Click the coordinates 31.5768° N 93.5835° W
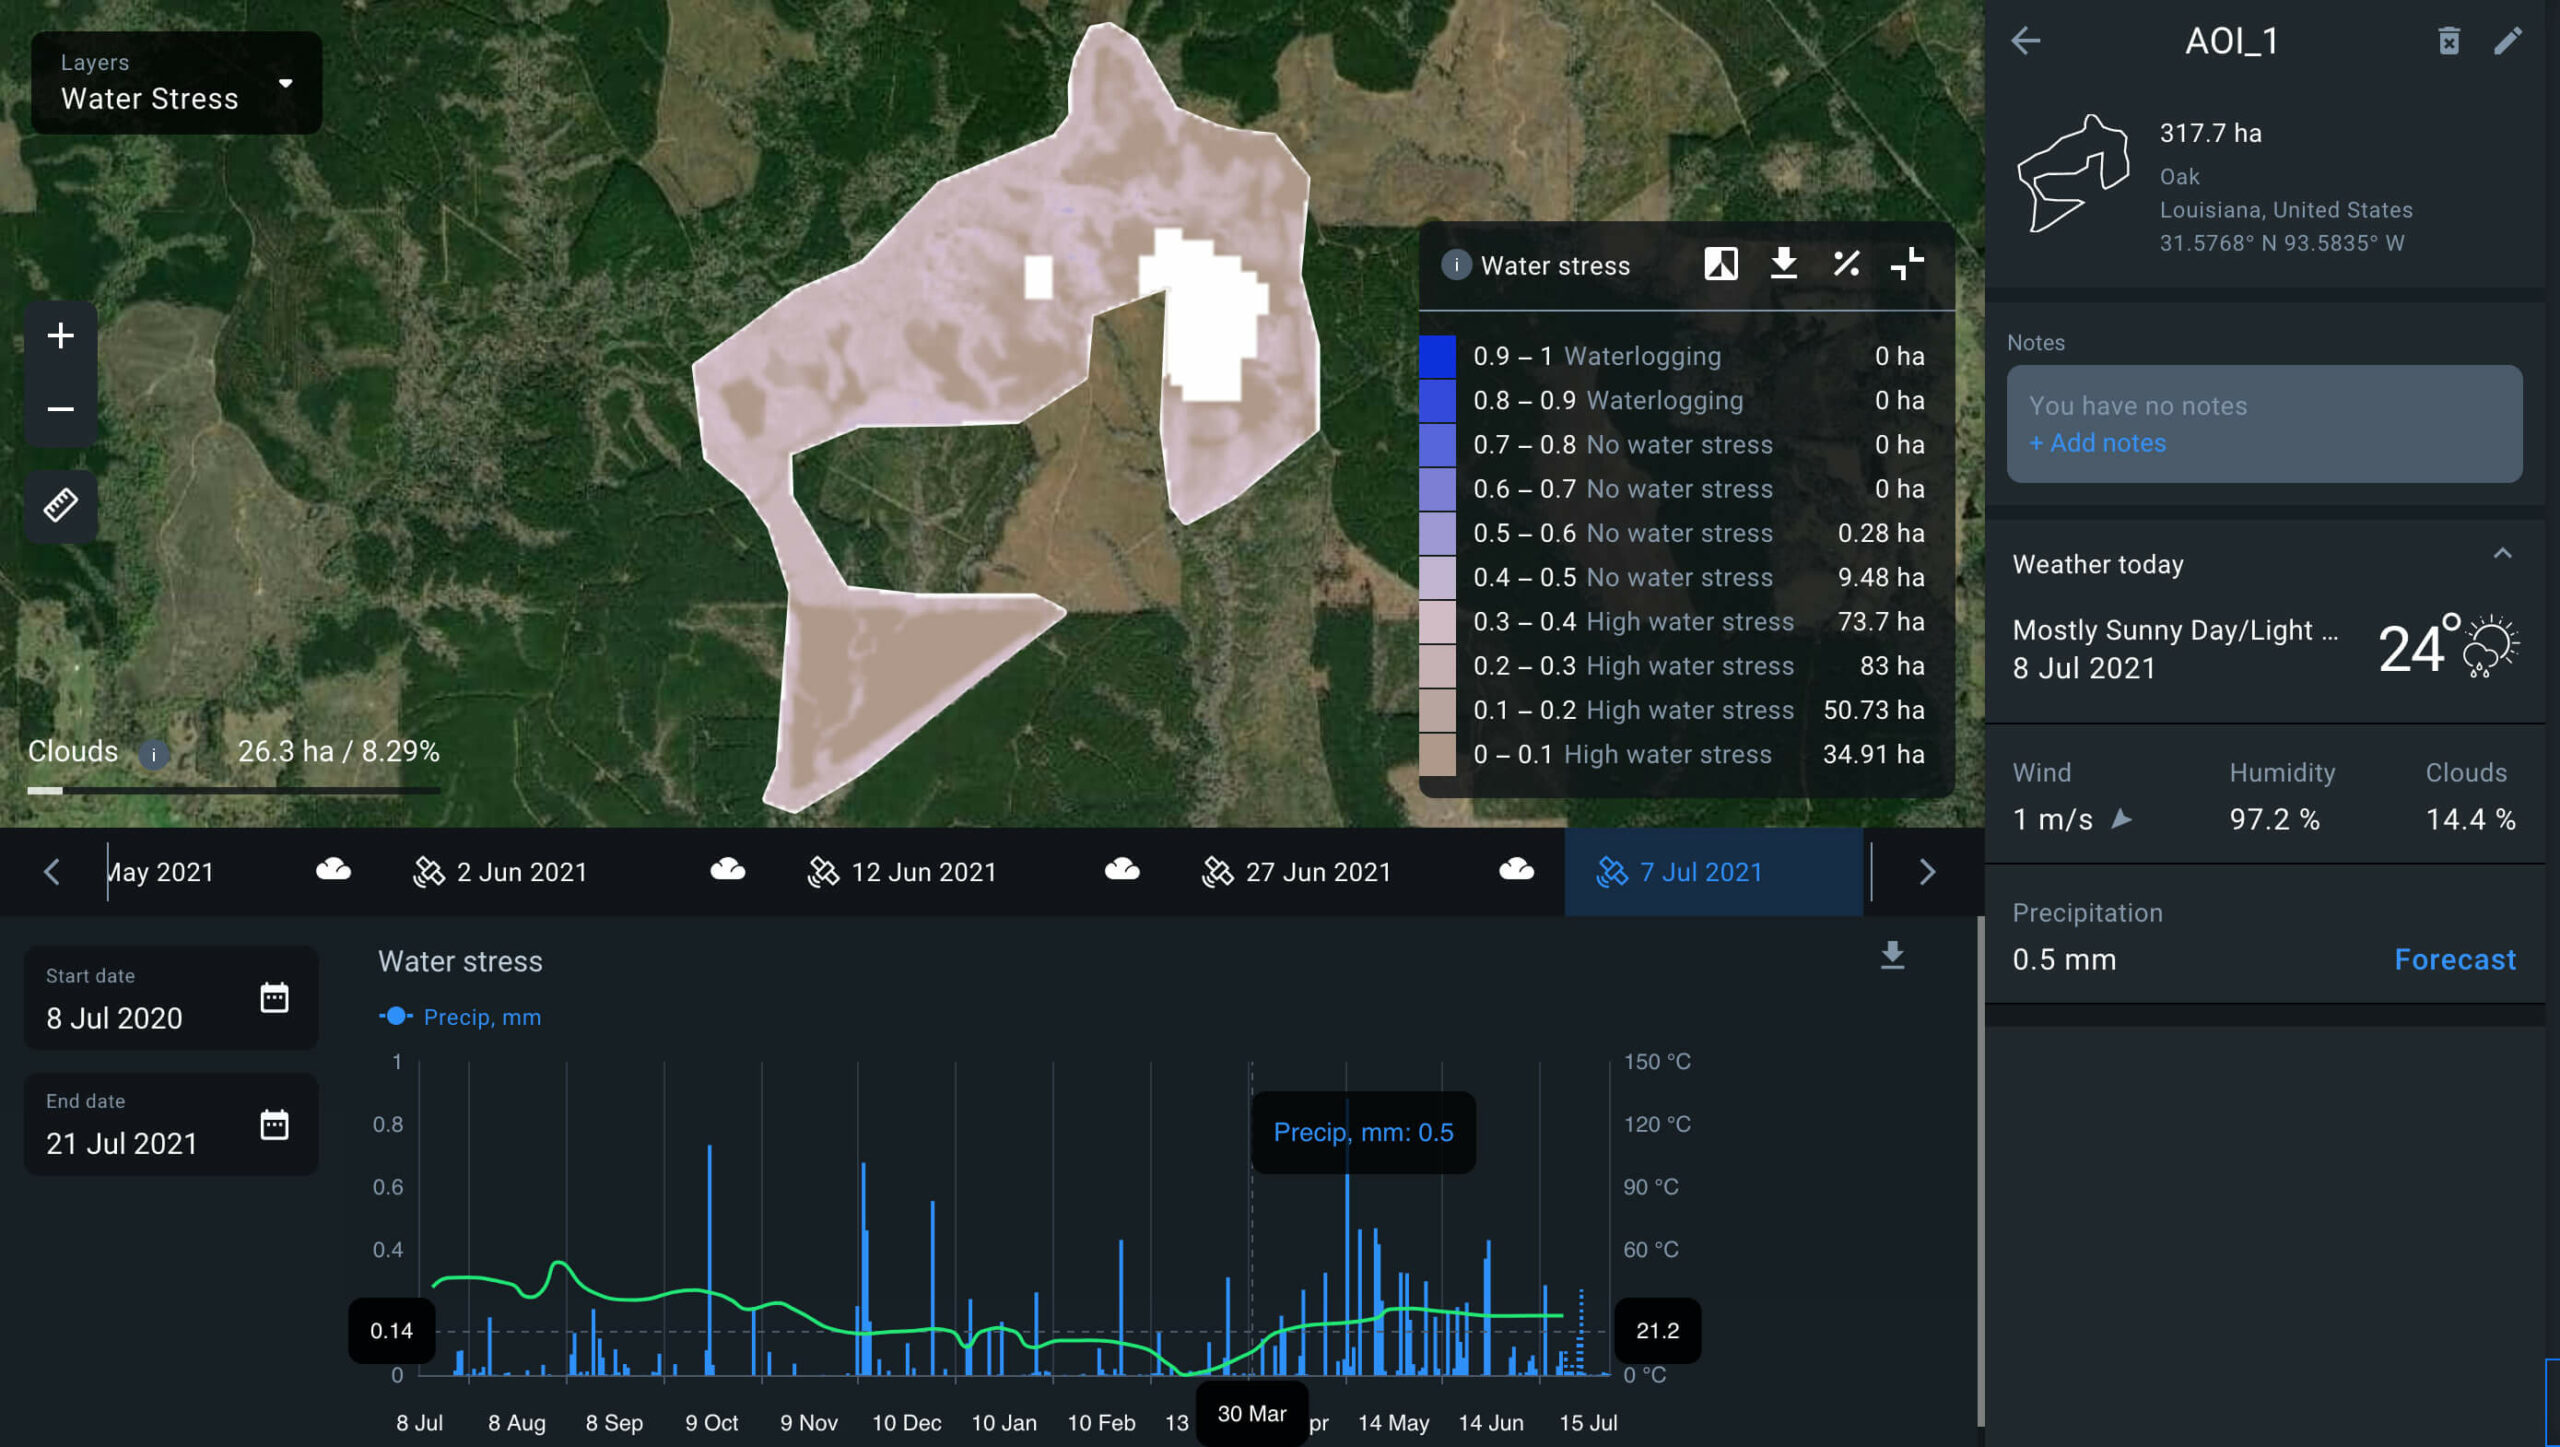2560x1447 pixels. (x=2281, y=243)
